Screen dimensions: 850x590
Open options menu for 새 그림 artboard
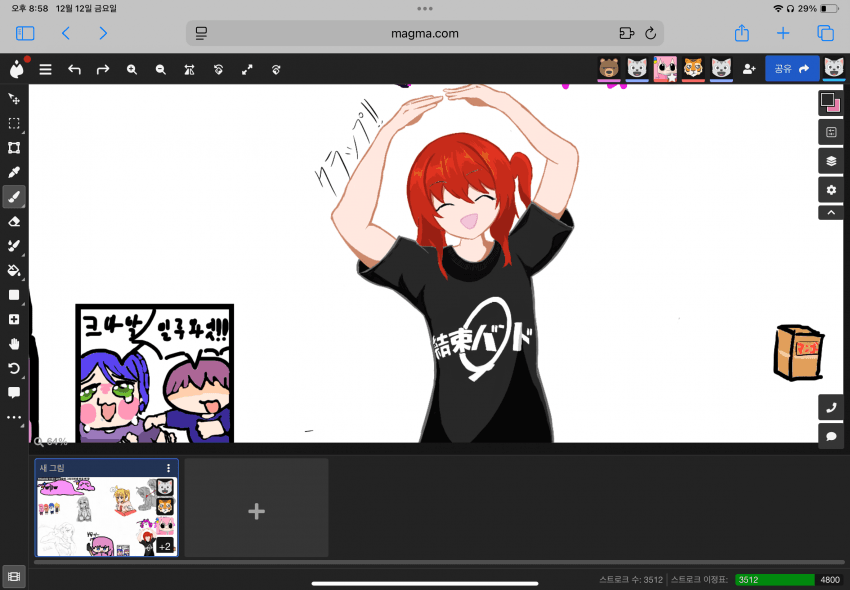click(168, 468)
